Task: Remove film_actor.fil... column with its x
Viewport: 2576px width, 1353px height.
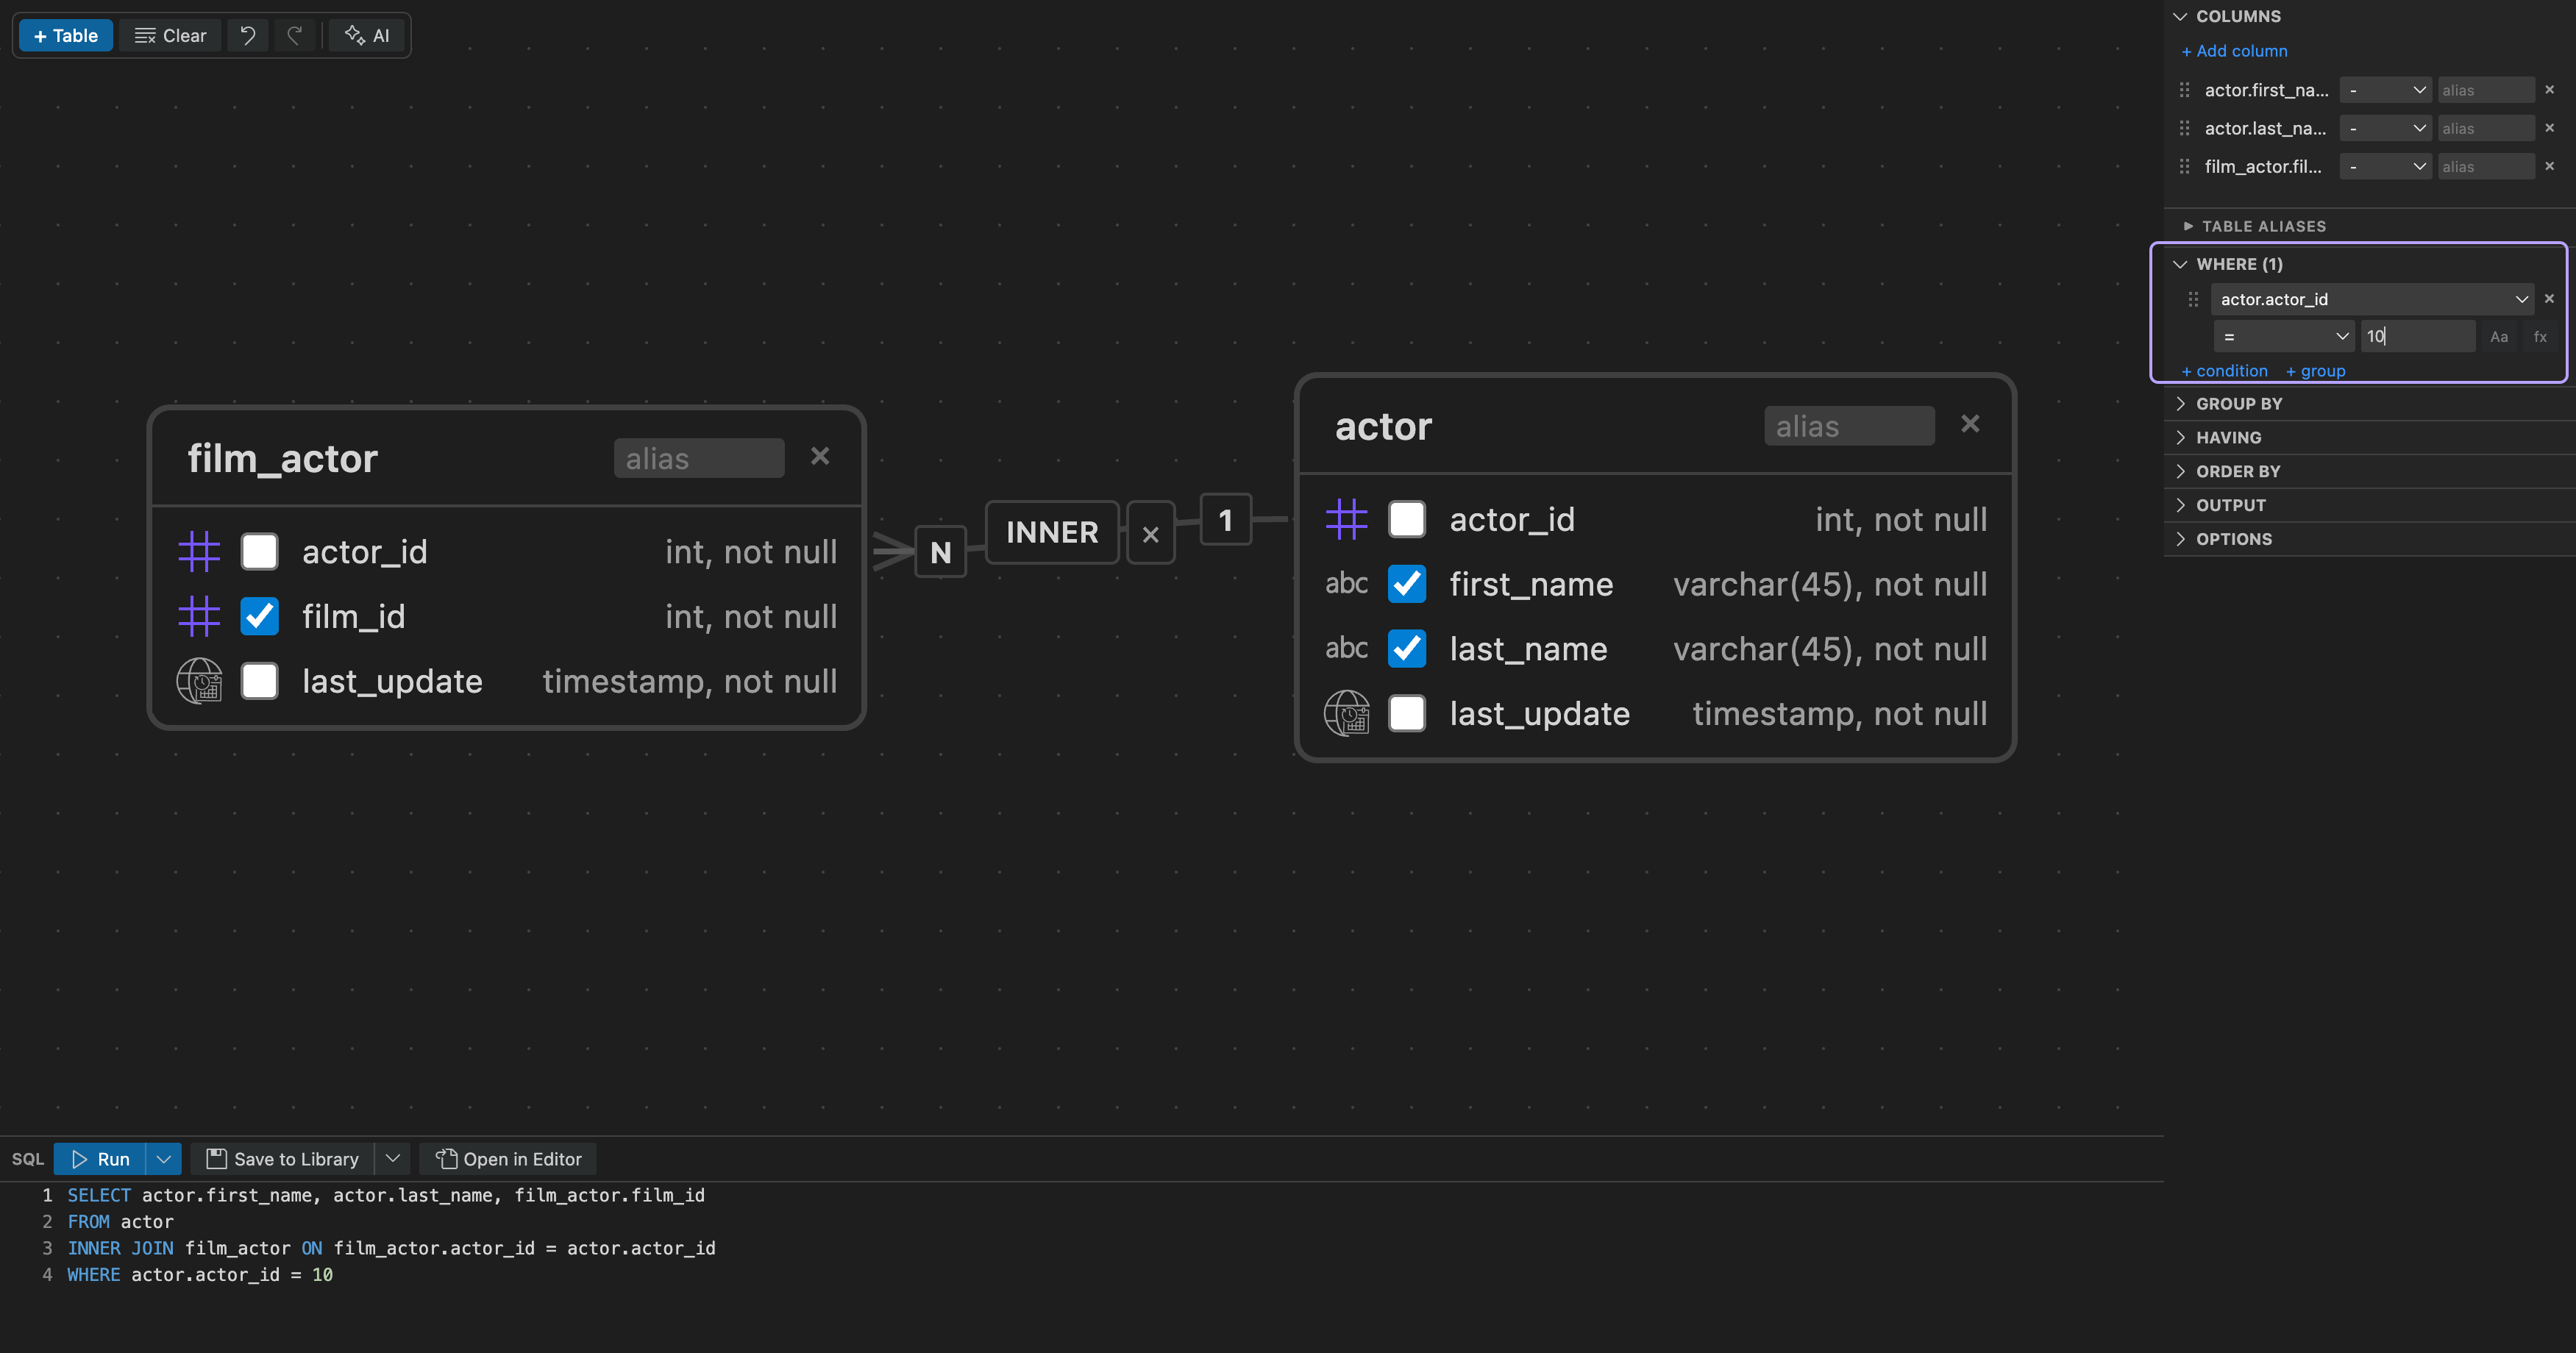Action: (2550, 167)
